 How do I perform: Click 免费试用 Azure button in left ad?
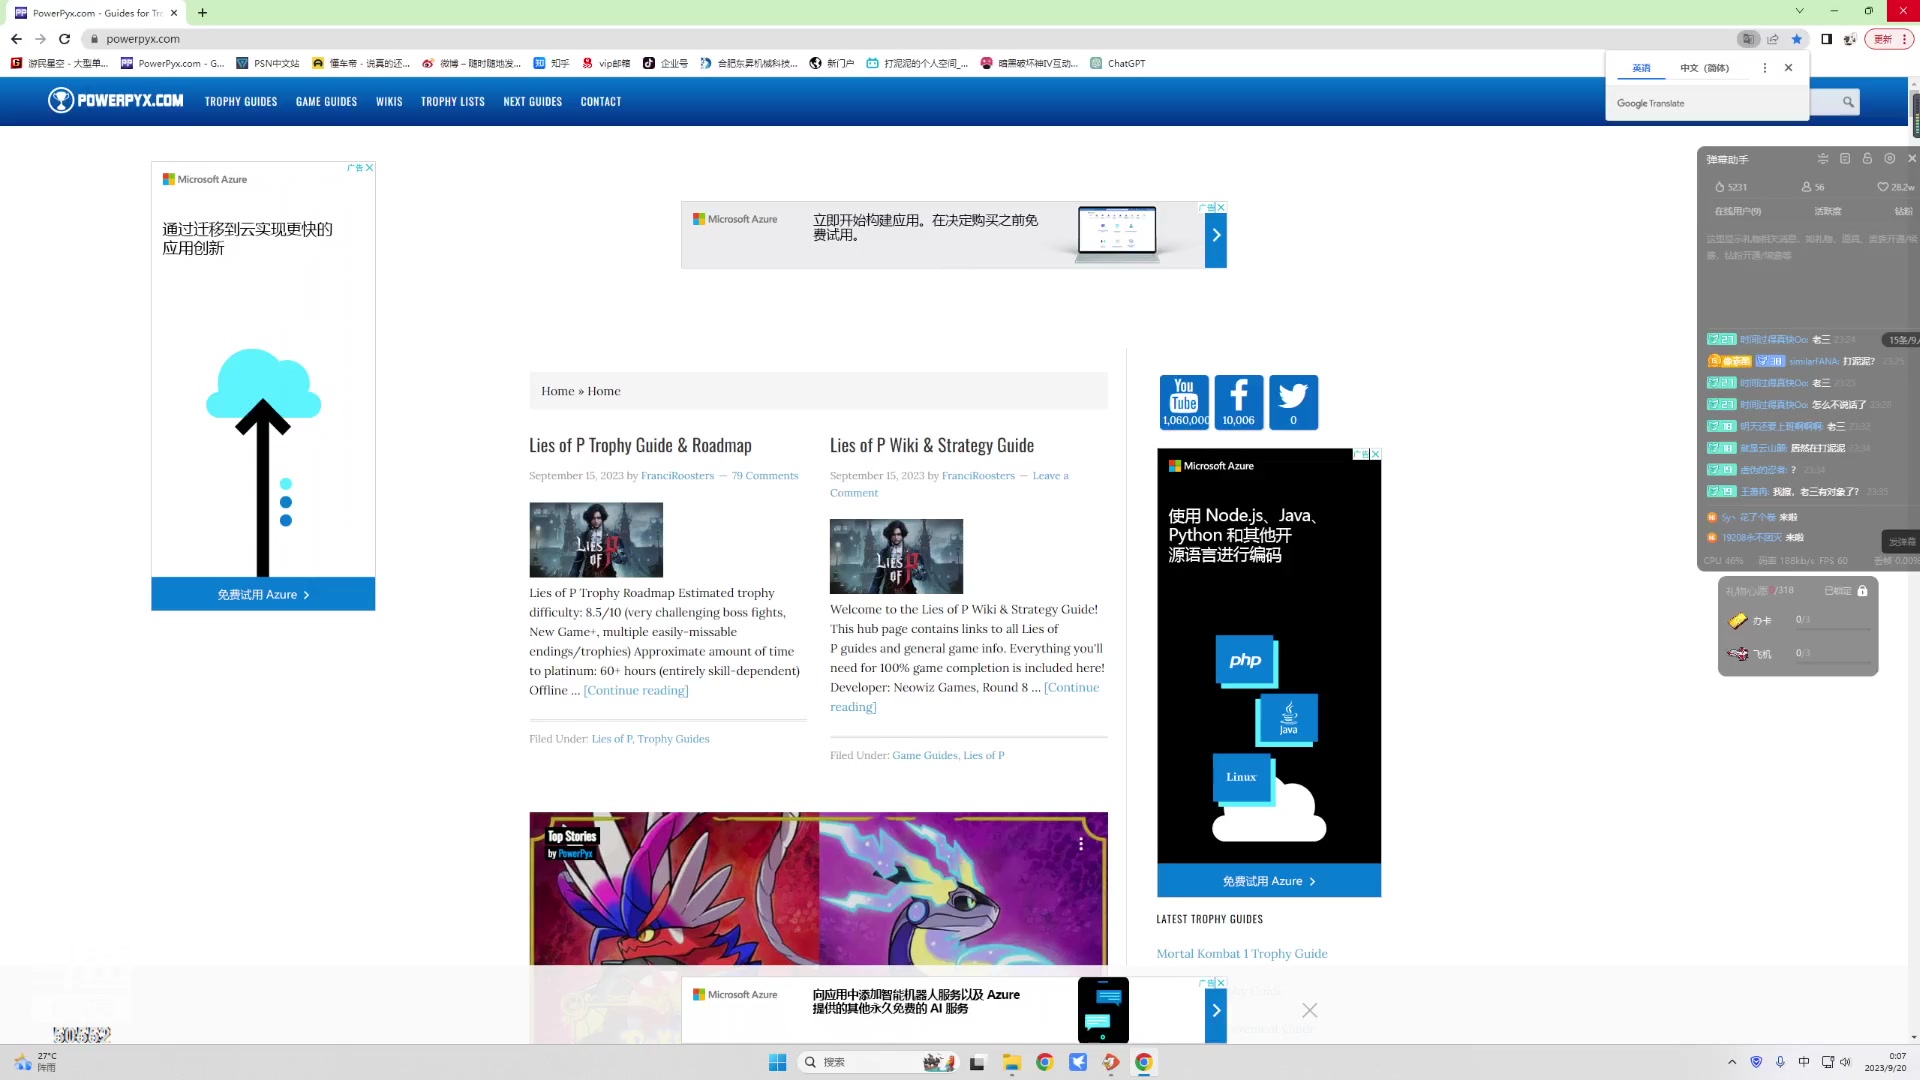tap(263, 594)
